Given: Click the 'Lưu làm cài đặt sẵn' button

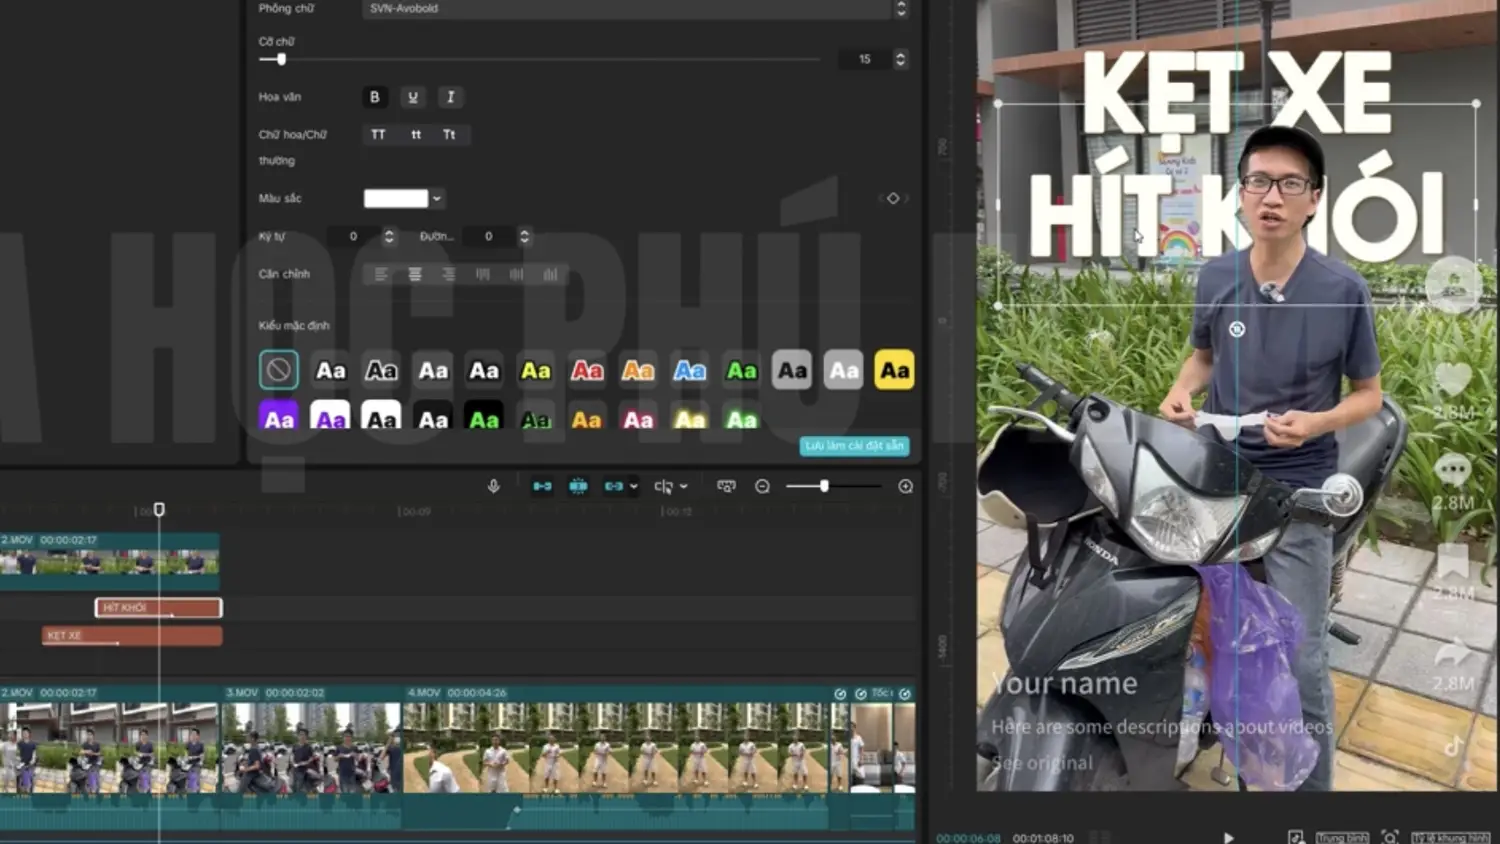Looking at the screenshot, I should 855,446.
